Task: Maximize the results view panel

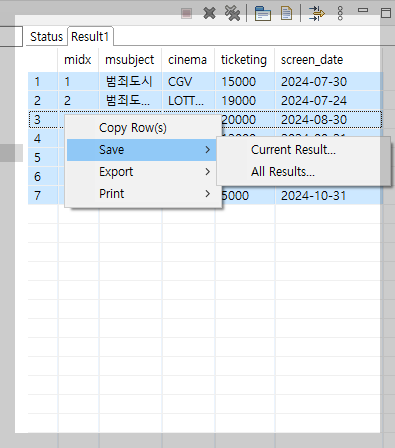Action: [386, 13]
